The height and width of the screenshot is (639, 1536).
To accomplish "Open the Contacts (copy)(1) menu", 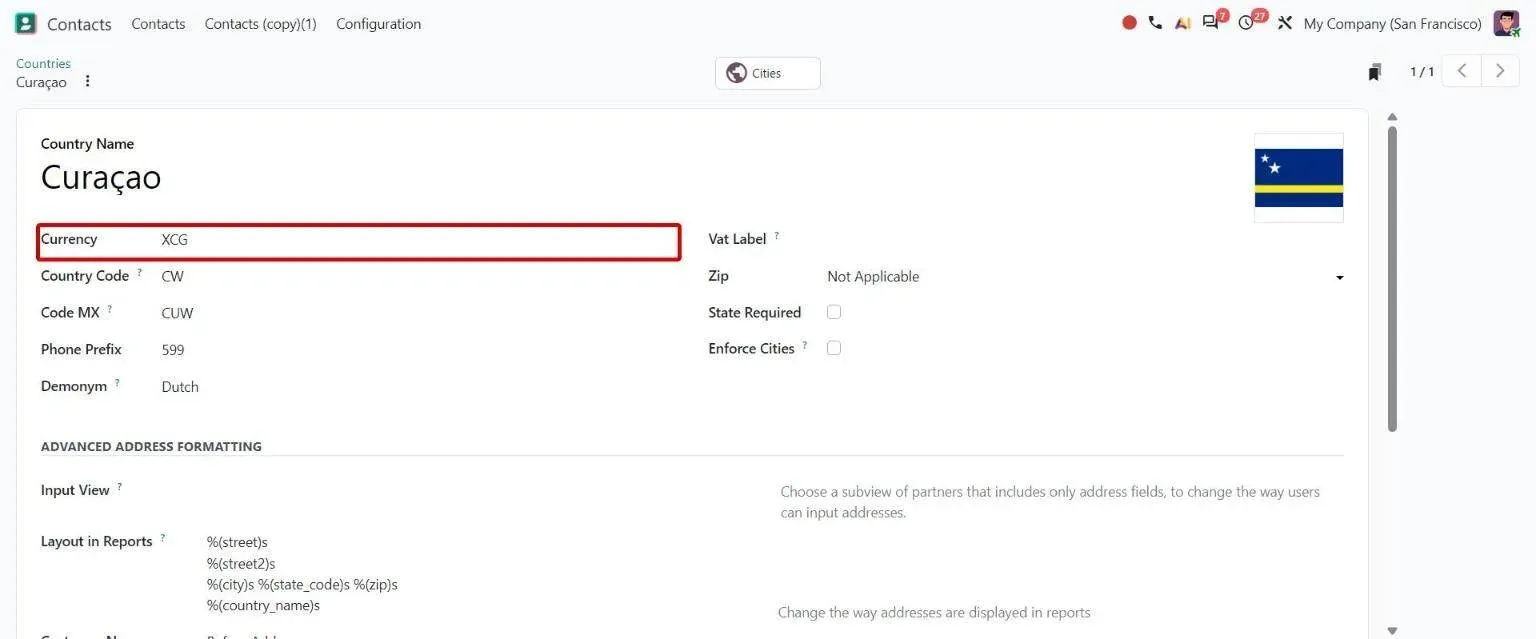I will [261, 24].
